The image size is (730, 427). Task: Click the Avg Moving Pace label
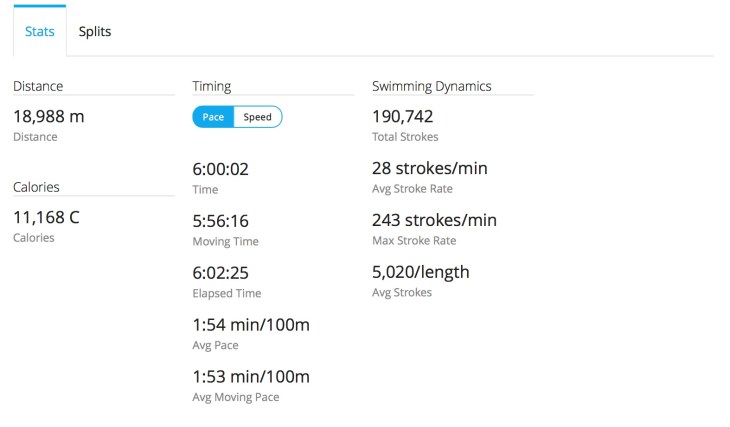point(236,397)
